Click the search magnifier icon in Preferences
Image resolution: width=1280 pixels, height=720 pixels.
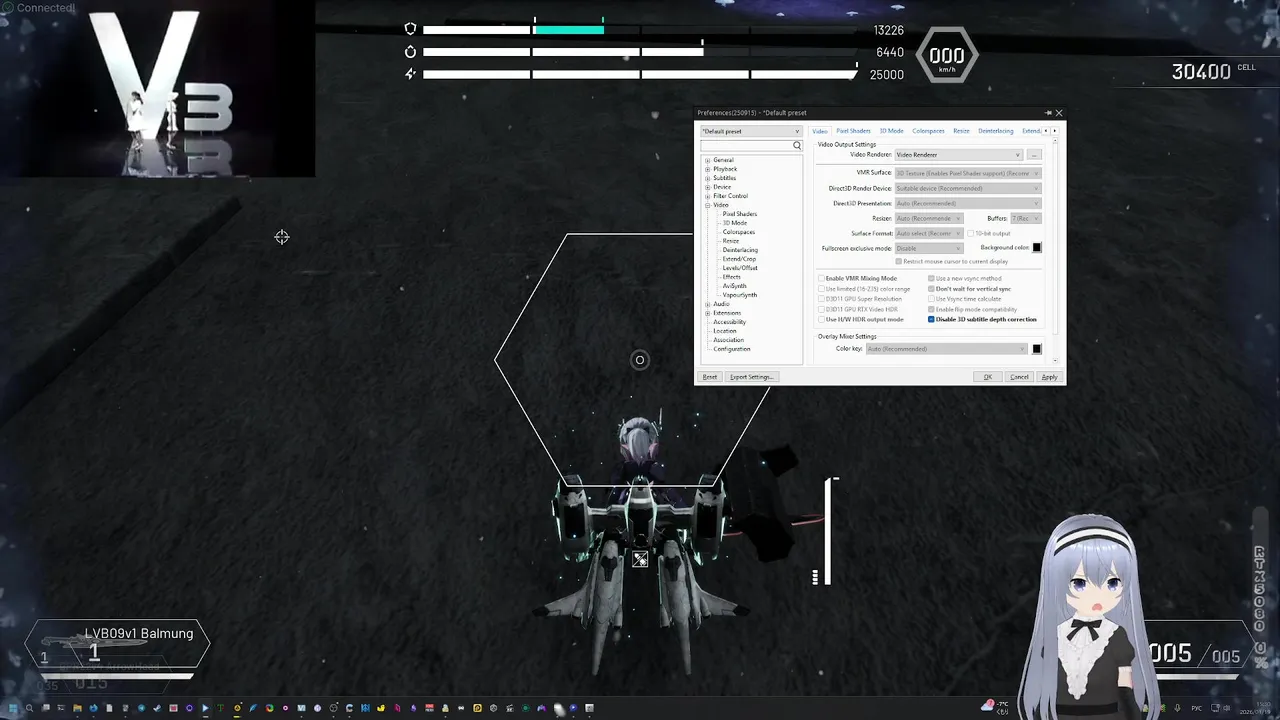[x=797, y=145]
